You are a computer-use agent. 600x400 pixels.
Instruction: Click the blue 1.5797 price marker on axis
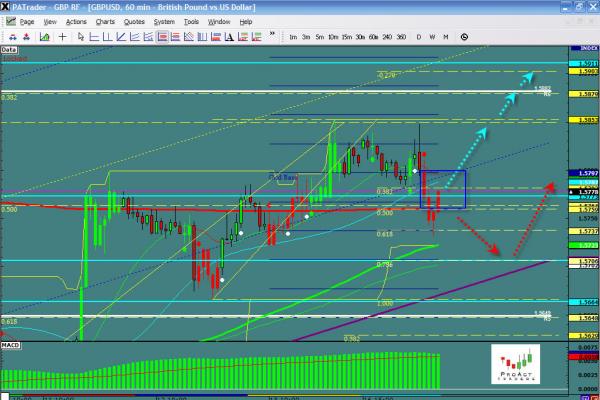click(x=588, y=173)
